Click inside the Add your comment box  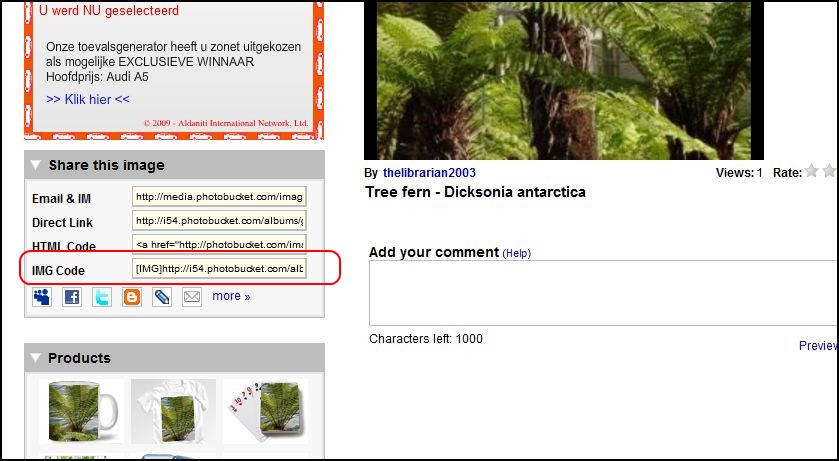tap(604, 293)
